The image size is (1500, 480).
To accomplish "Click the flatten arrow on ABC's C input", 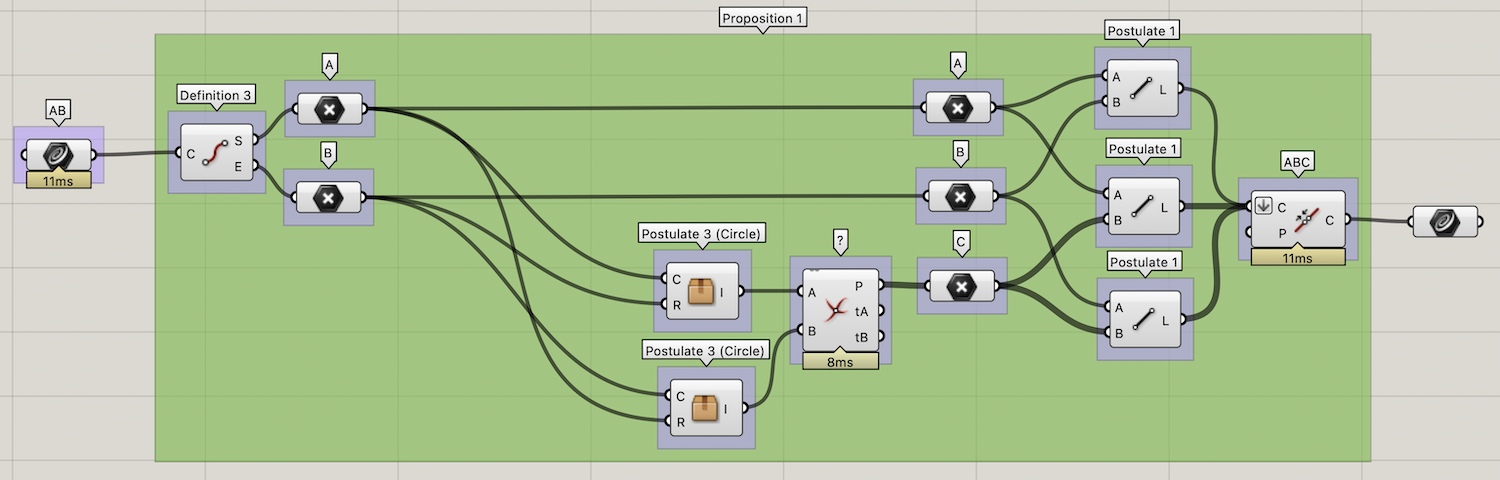I will pos(1263,207).
